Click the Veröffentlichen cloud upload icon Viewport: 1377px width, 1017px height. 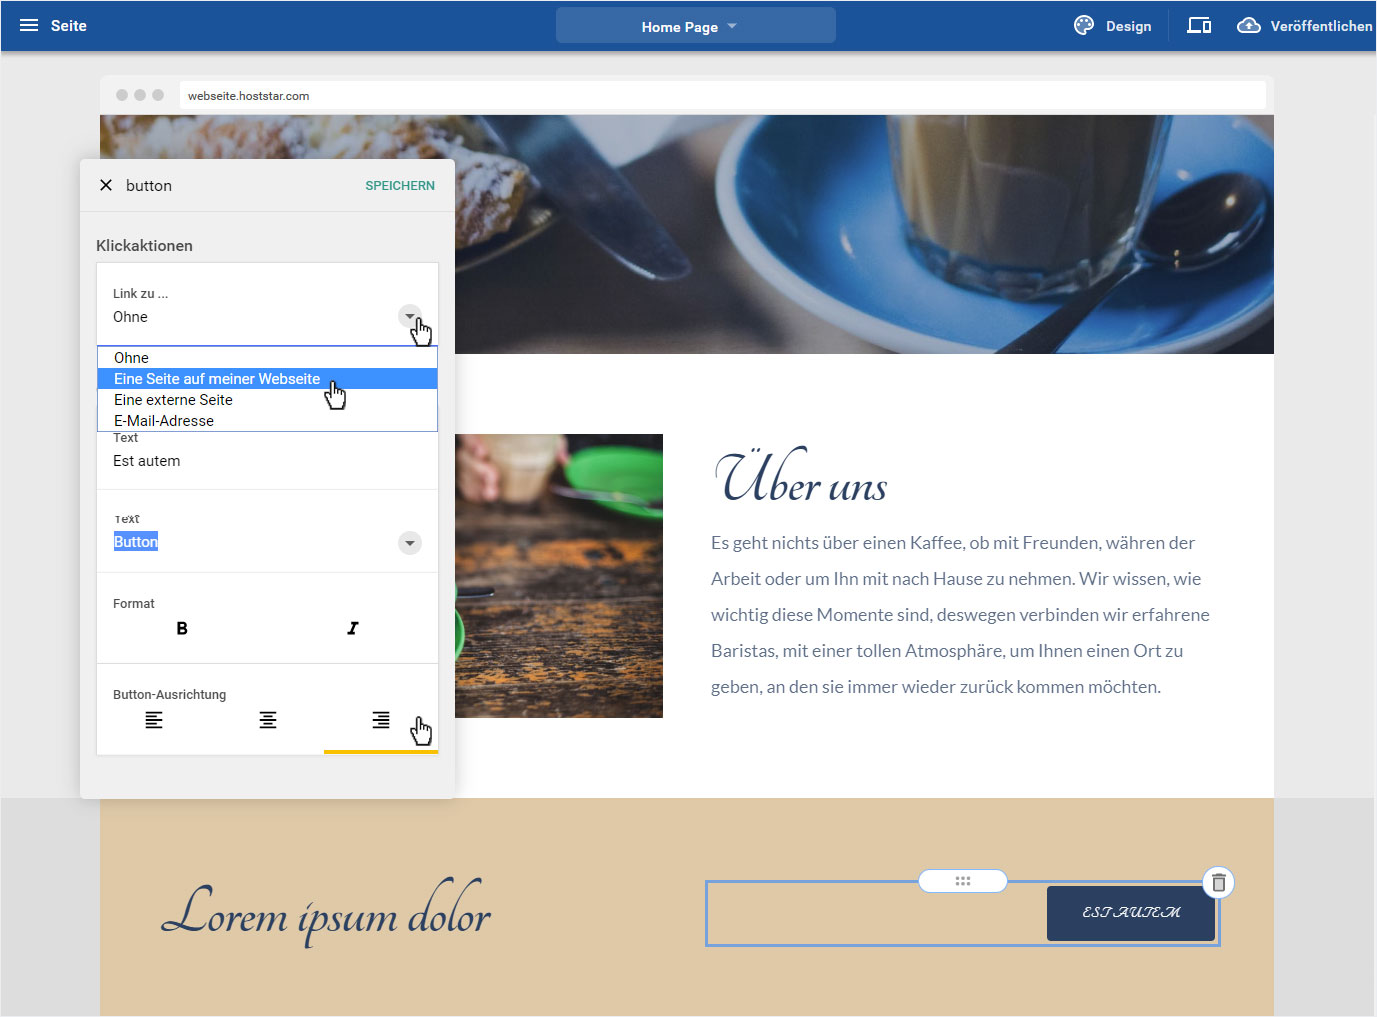1249,26
